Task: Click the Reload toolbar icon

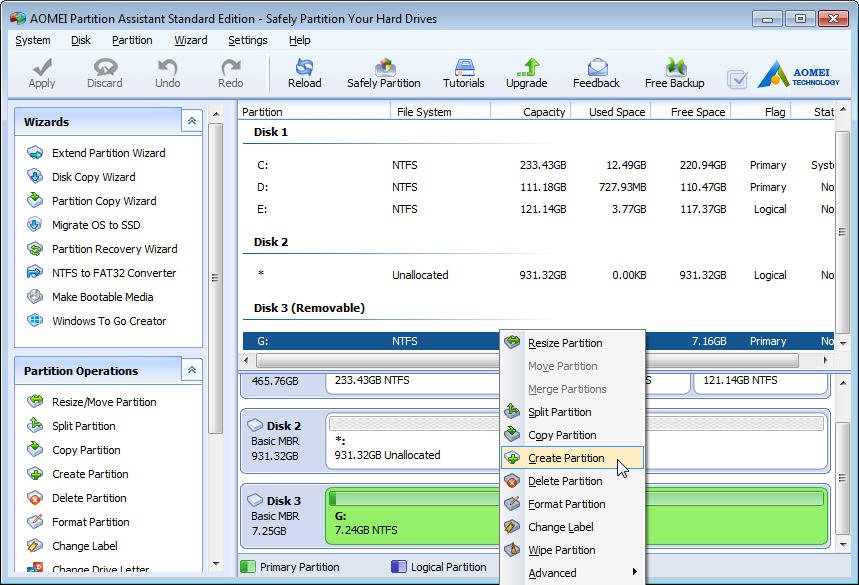Action: pos(305,73)
